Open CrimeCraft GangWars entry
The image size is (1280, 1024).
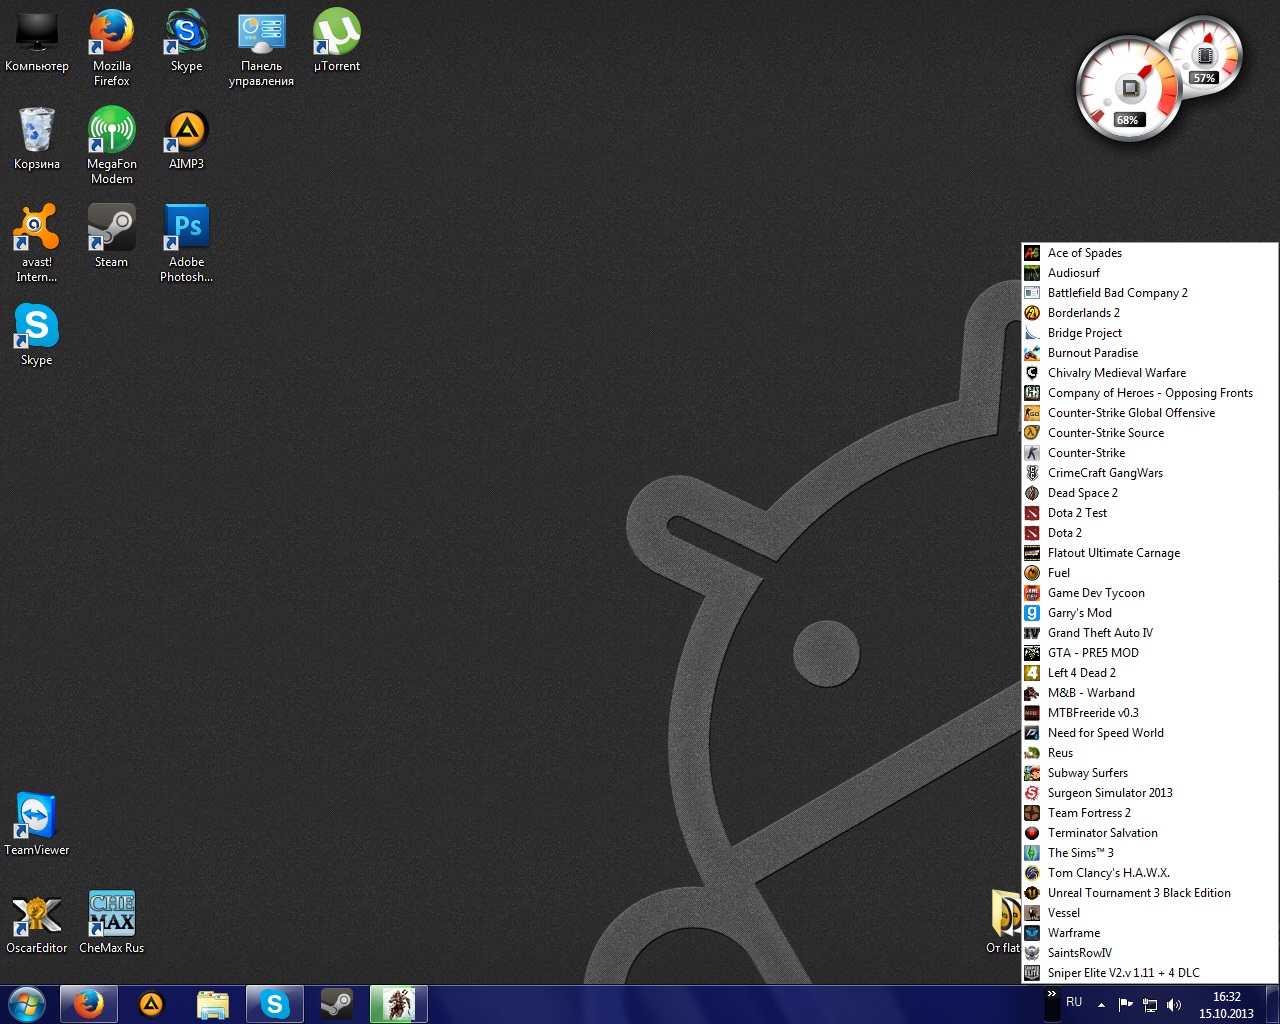click(x=1150, y=473)
